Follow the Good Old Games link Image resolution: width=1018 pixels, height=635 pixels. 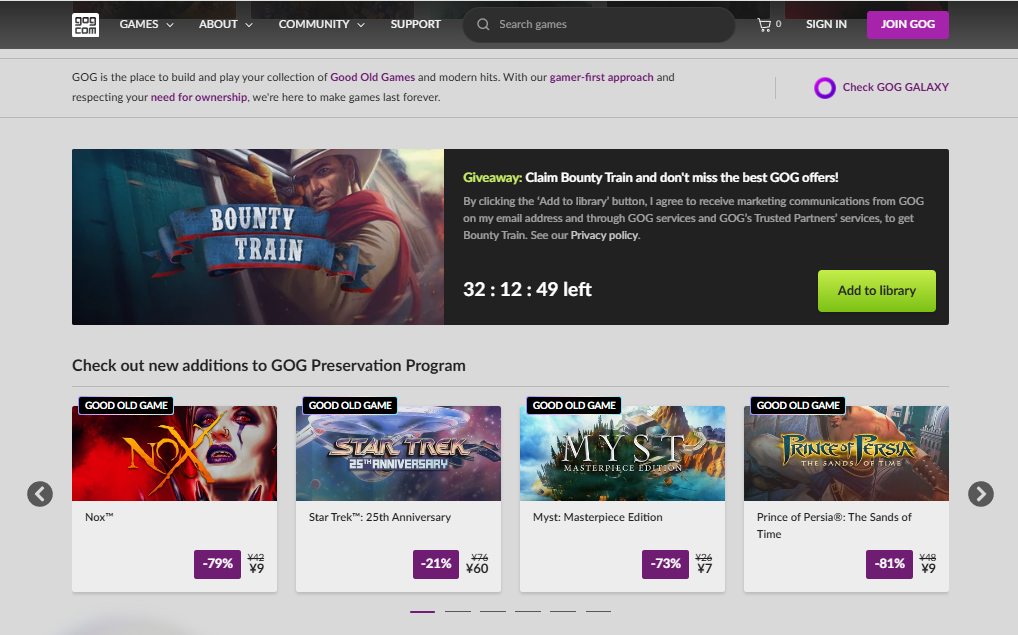pos(373,77)
